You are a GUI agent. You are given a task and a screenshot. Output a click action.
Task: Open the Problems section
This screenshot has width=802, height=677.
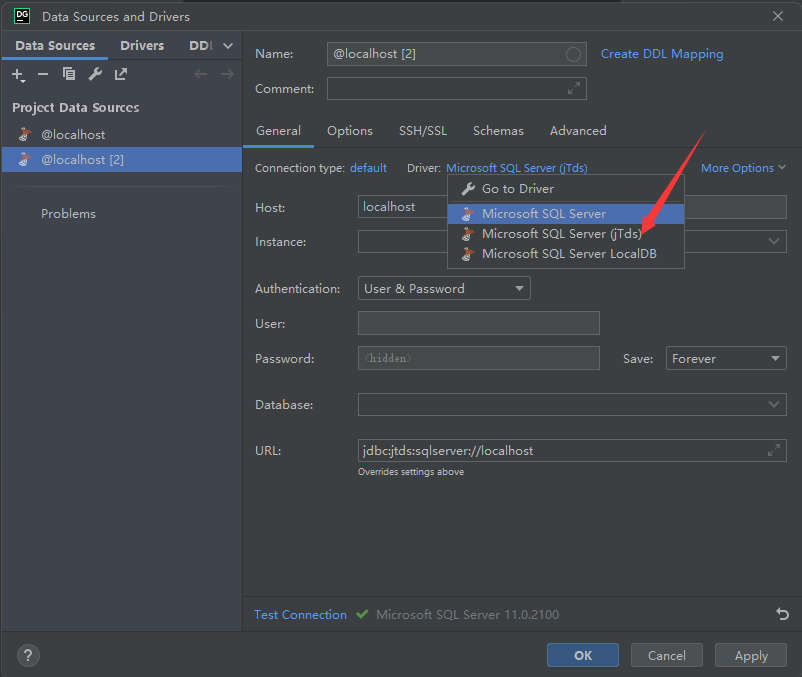coord(69,214)
